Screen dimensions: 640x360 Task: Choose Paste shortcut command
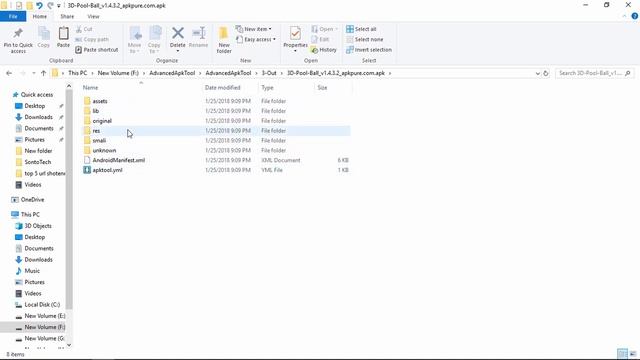click(97, 50)
